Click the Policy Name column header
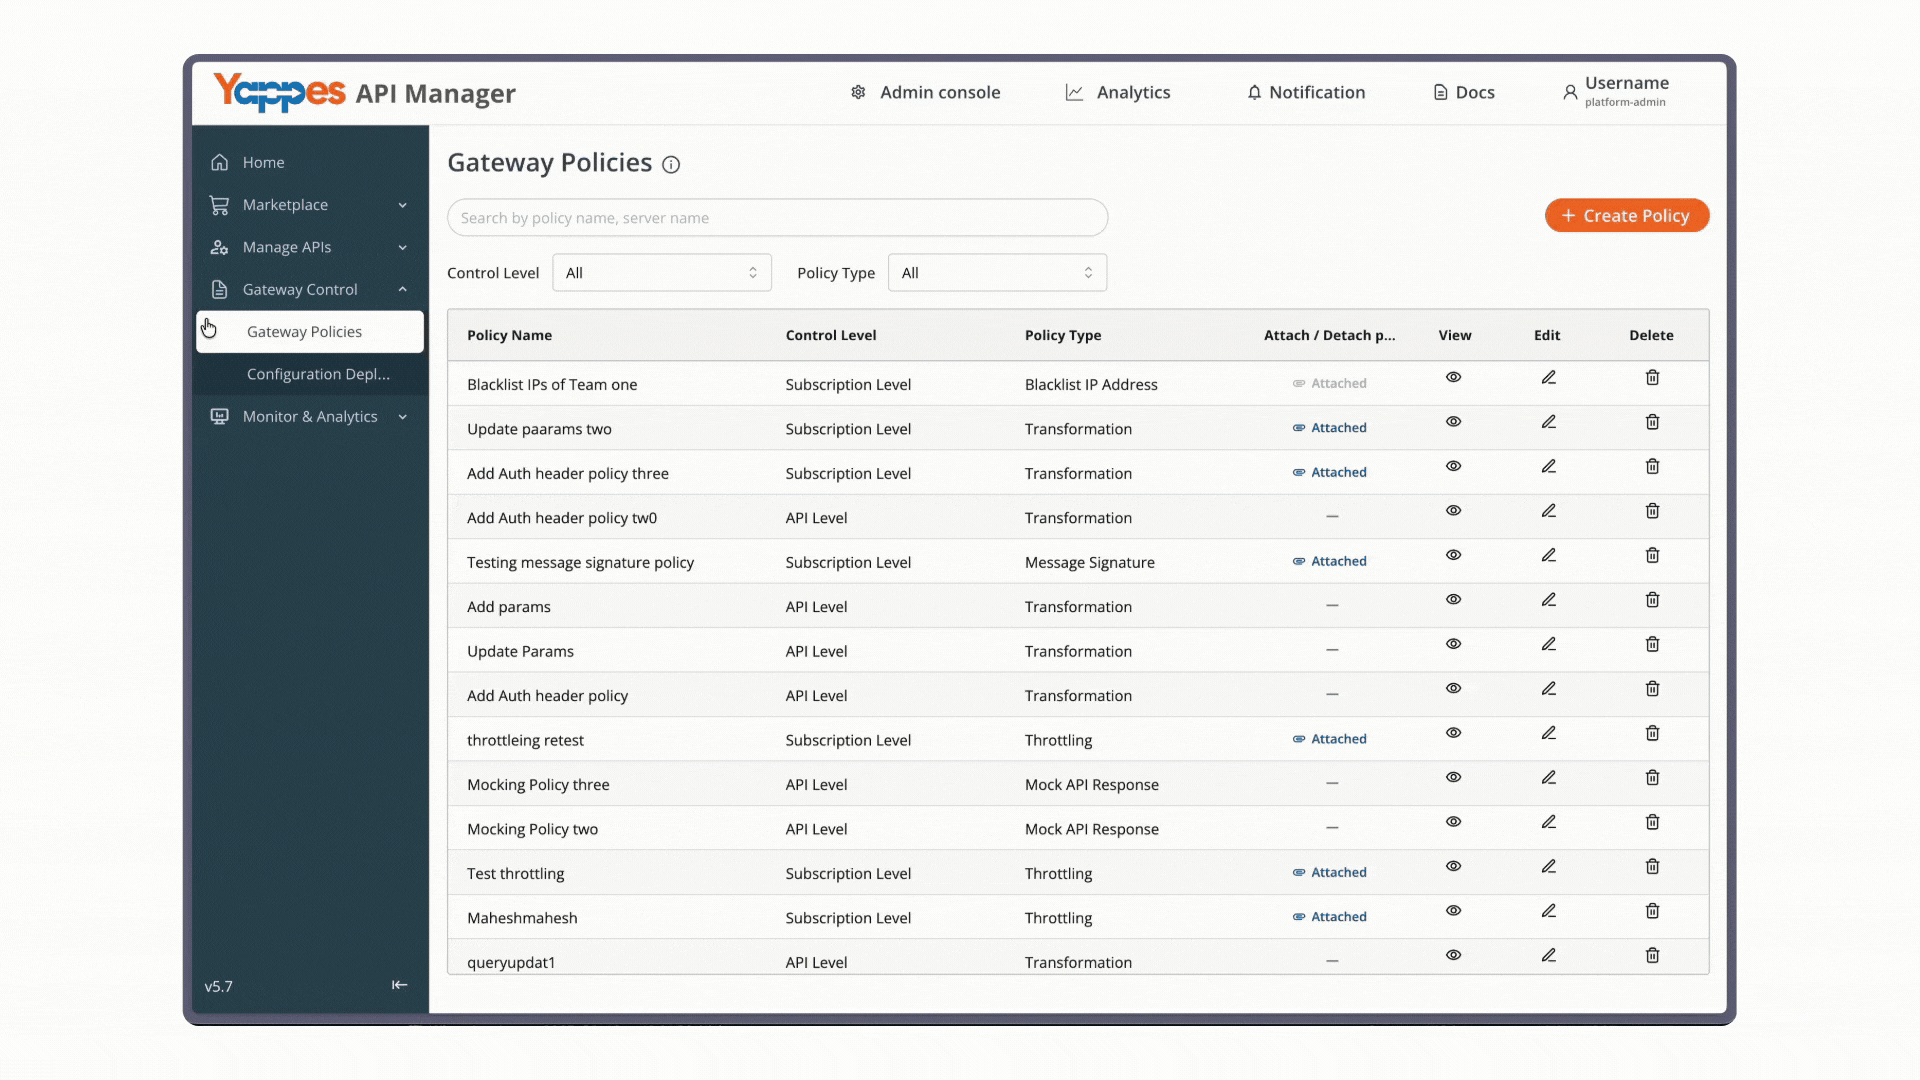The image size is (1920, 1080). (509, 336)
